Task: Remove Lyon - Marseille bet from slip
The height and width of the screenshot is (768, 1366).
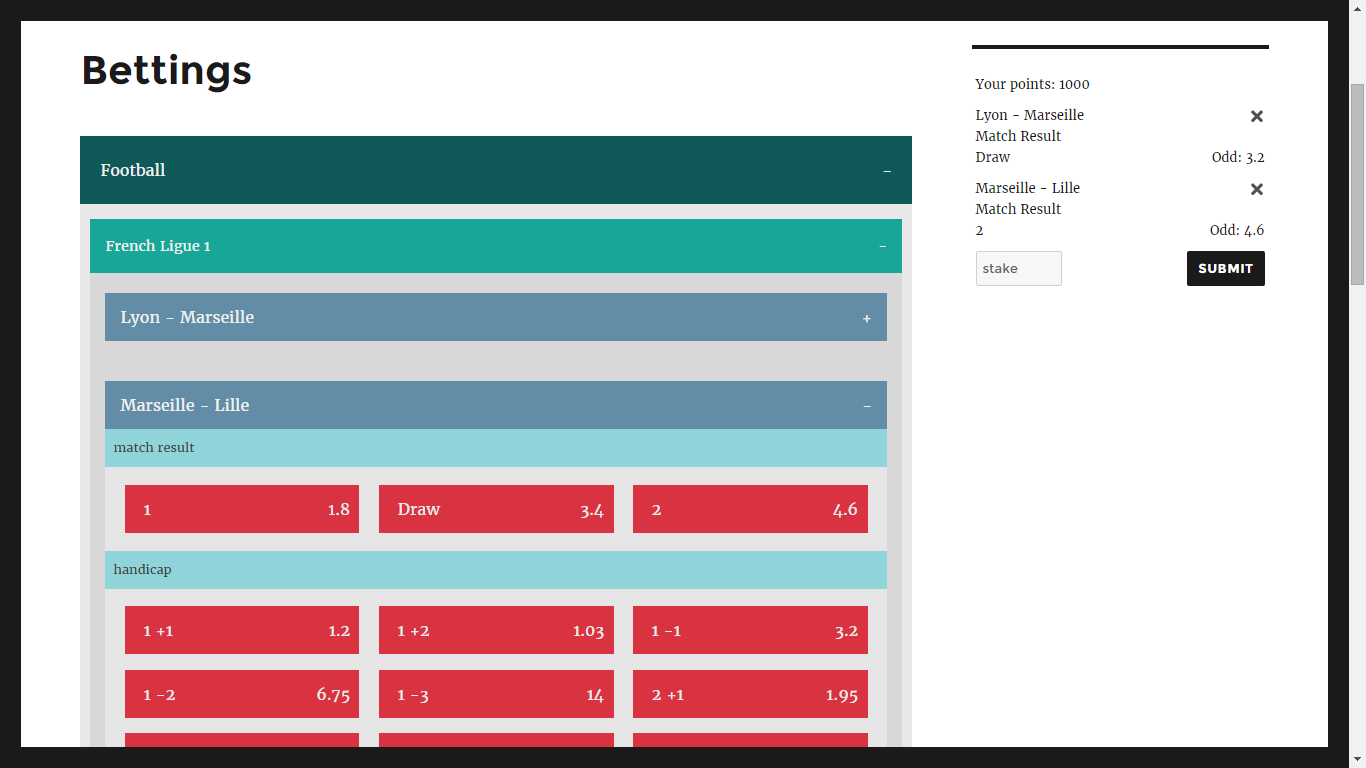Action: tap(1257, 116)
